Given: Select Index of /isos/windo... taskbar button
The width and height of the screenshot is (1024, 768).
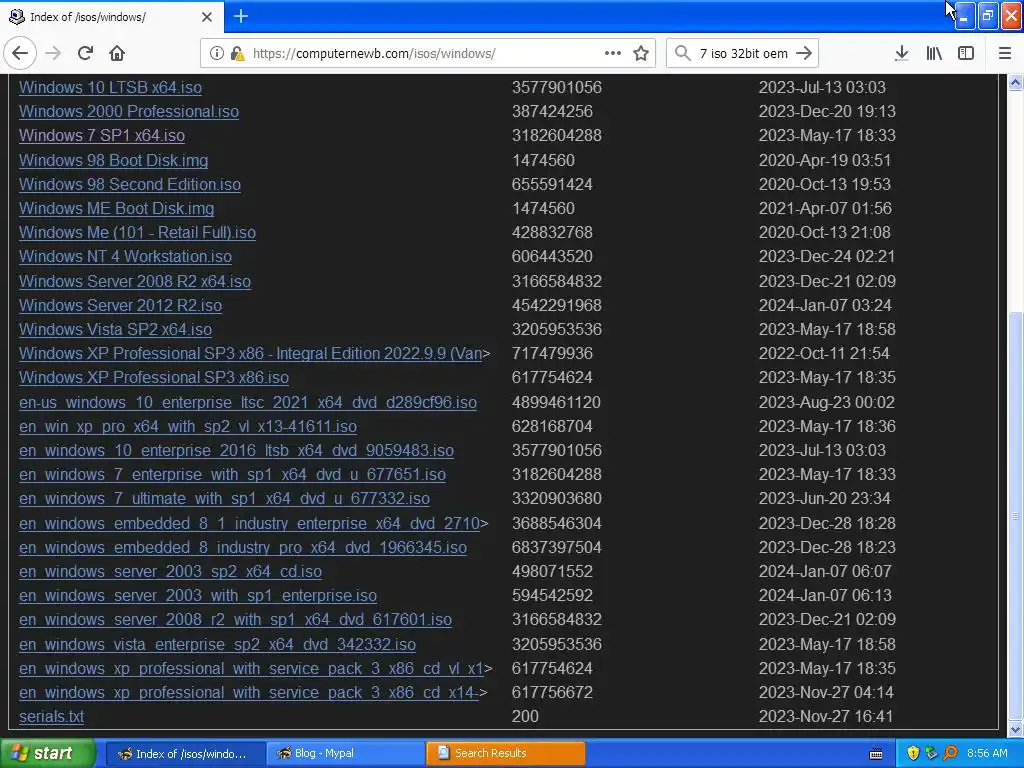Looking at the screenshot, I should click(185, 754).
